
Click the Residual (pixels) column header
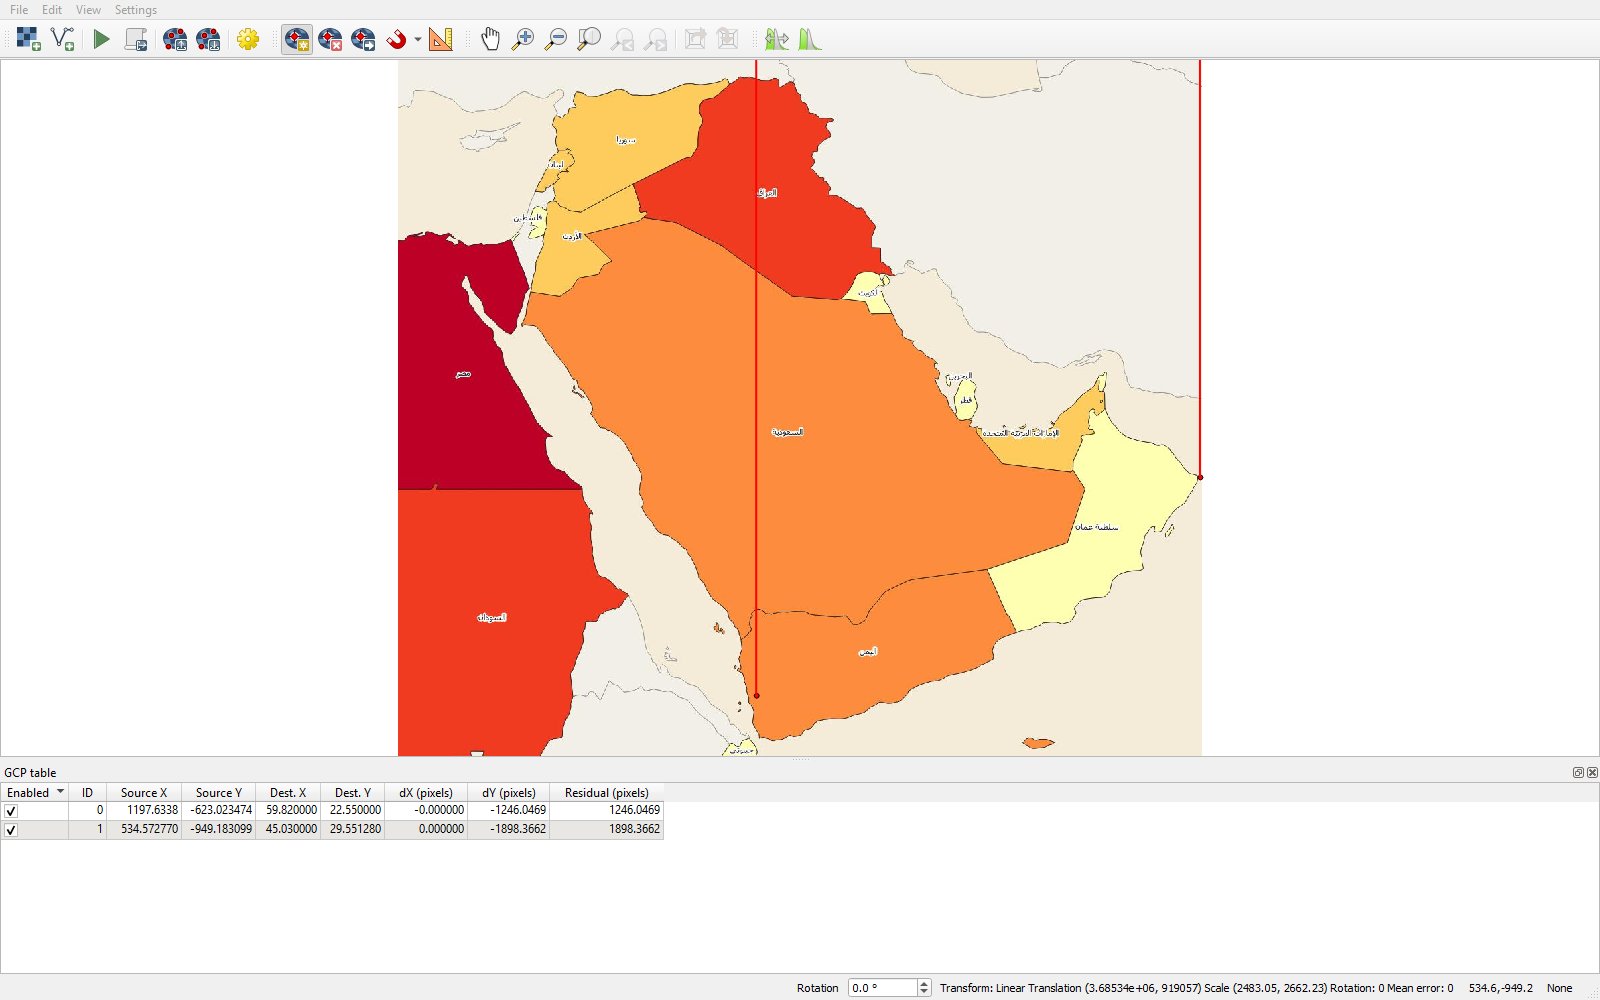tap(607, 792)
